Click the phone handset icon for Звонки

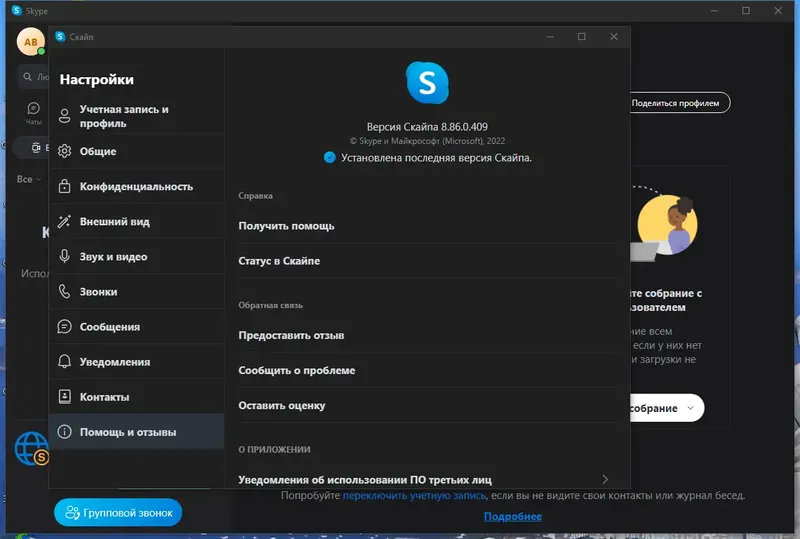pos(64,291)
